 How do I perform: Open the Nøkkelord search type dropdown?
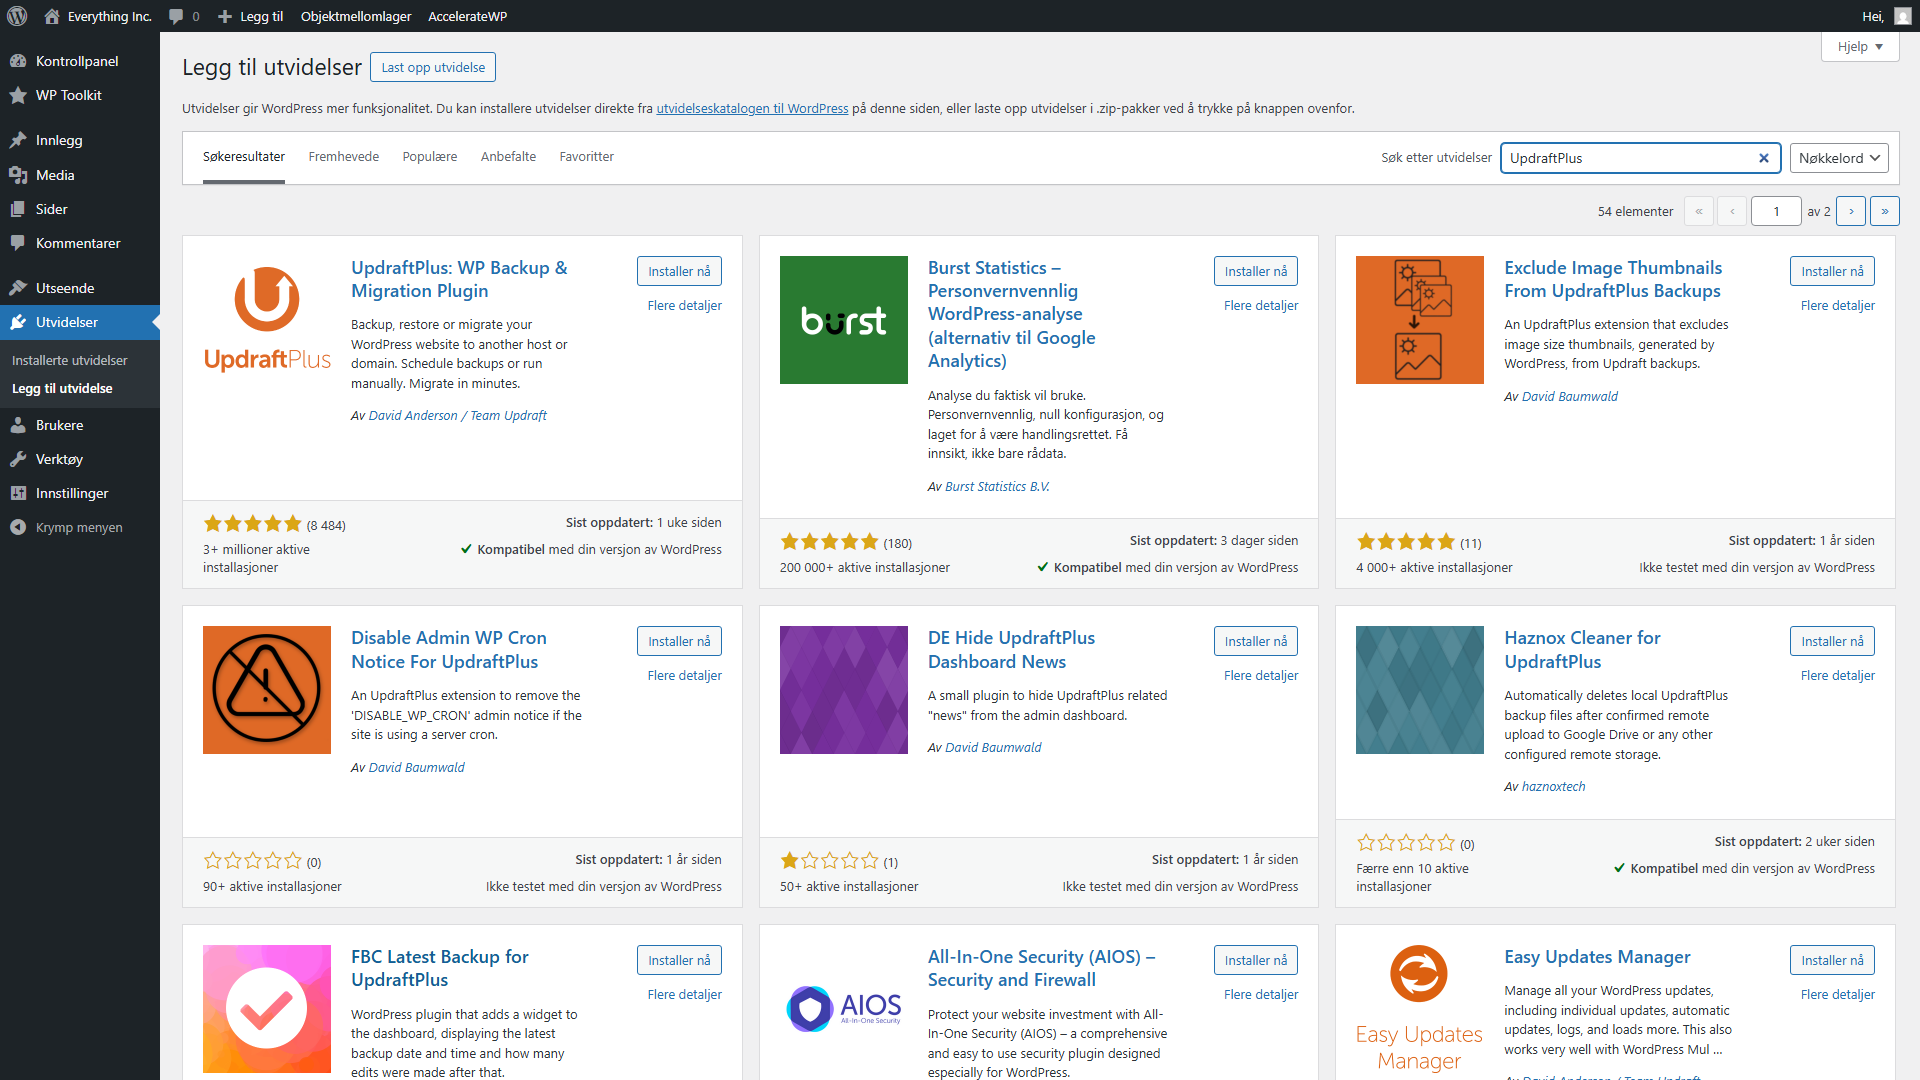(1839, 158)
